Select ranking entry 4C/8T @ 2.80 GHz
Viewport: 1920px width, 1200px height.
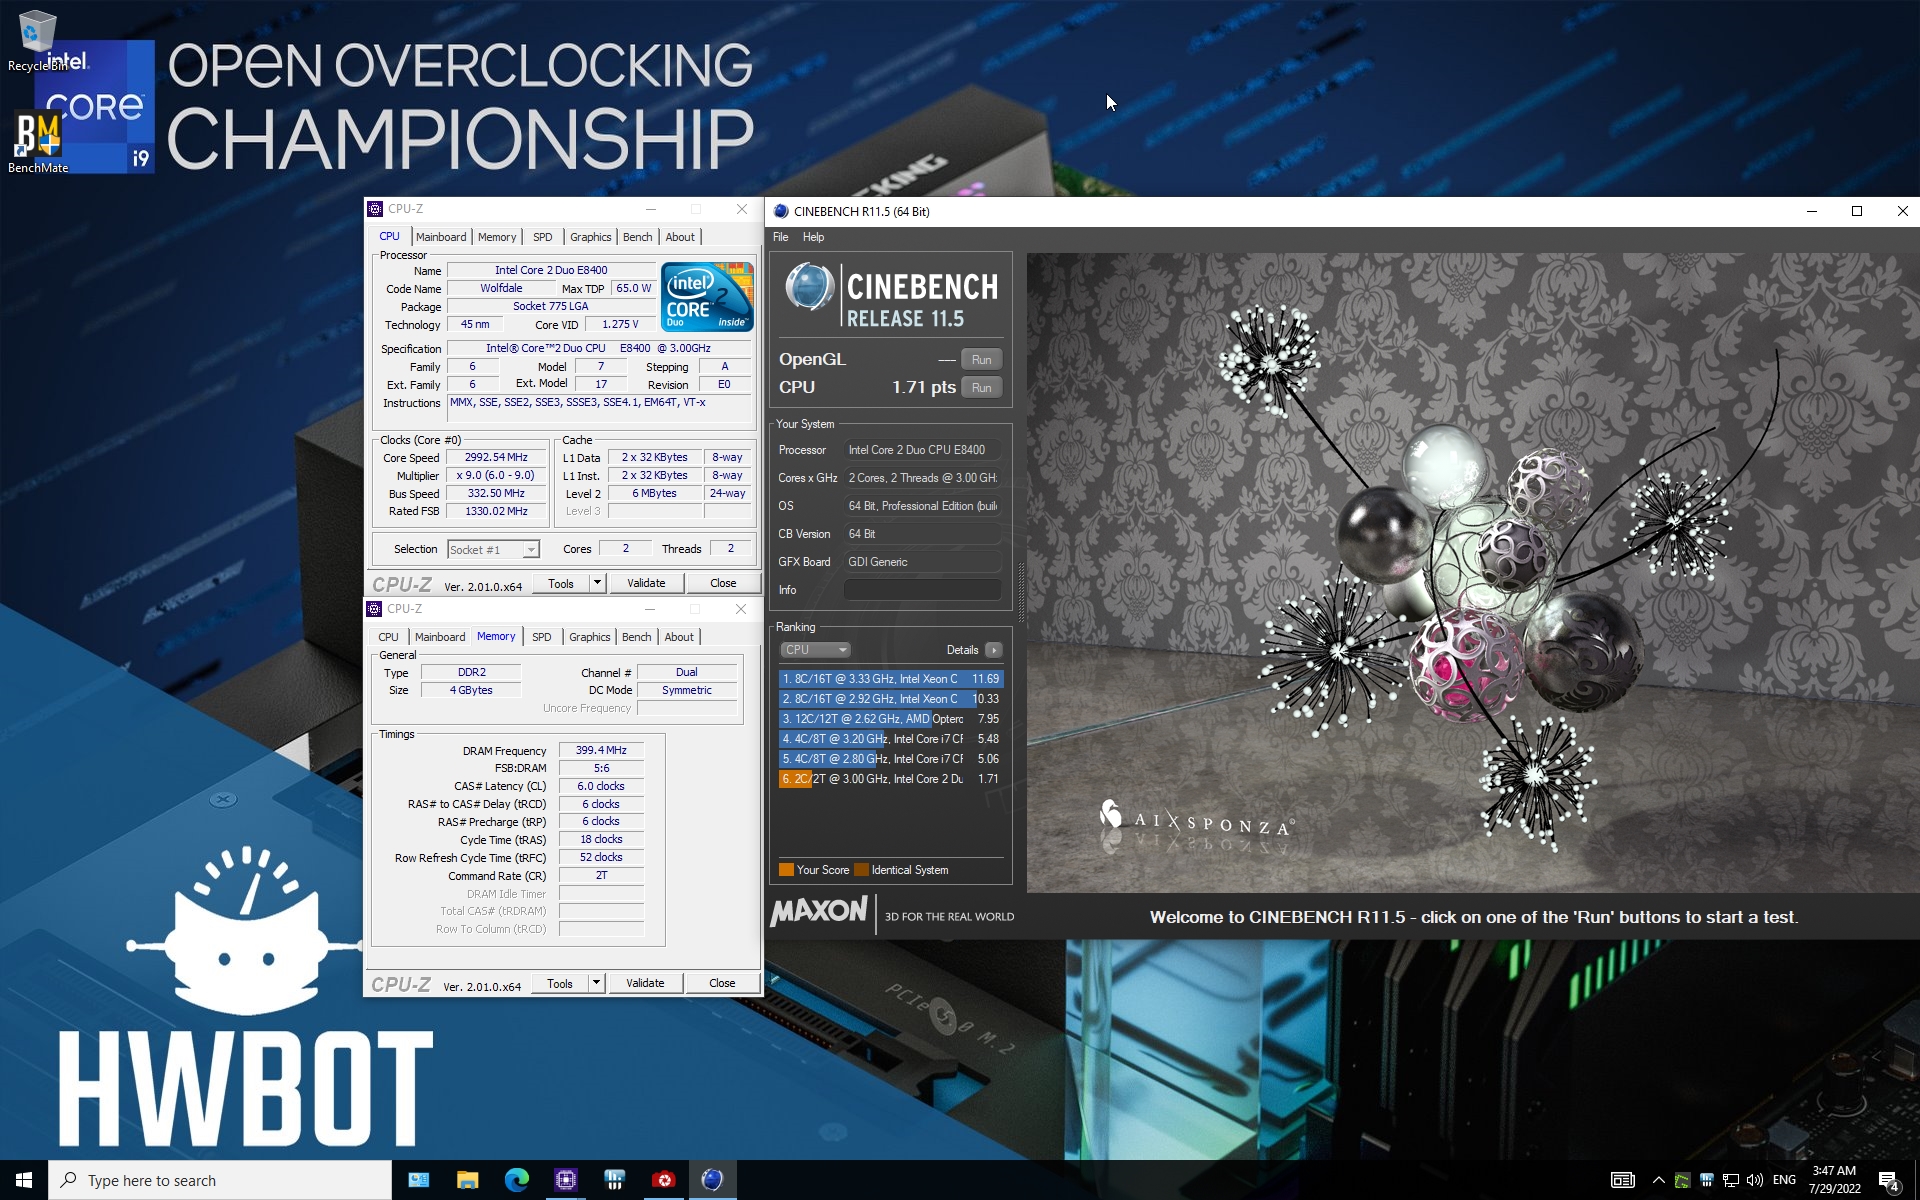890,759
